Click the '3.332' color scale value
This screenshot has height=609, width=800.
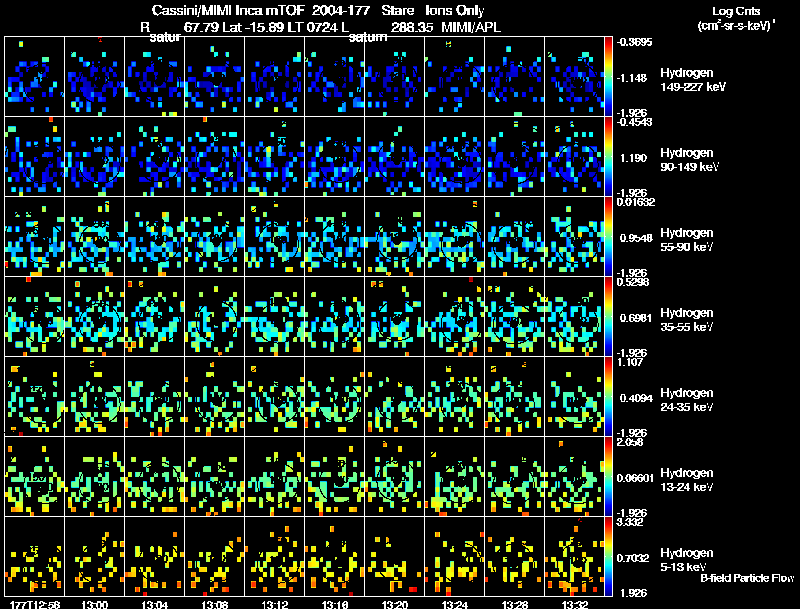630,522
